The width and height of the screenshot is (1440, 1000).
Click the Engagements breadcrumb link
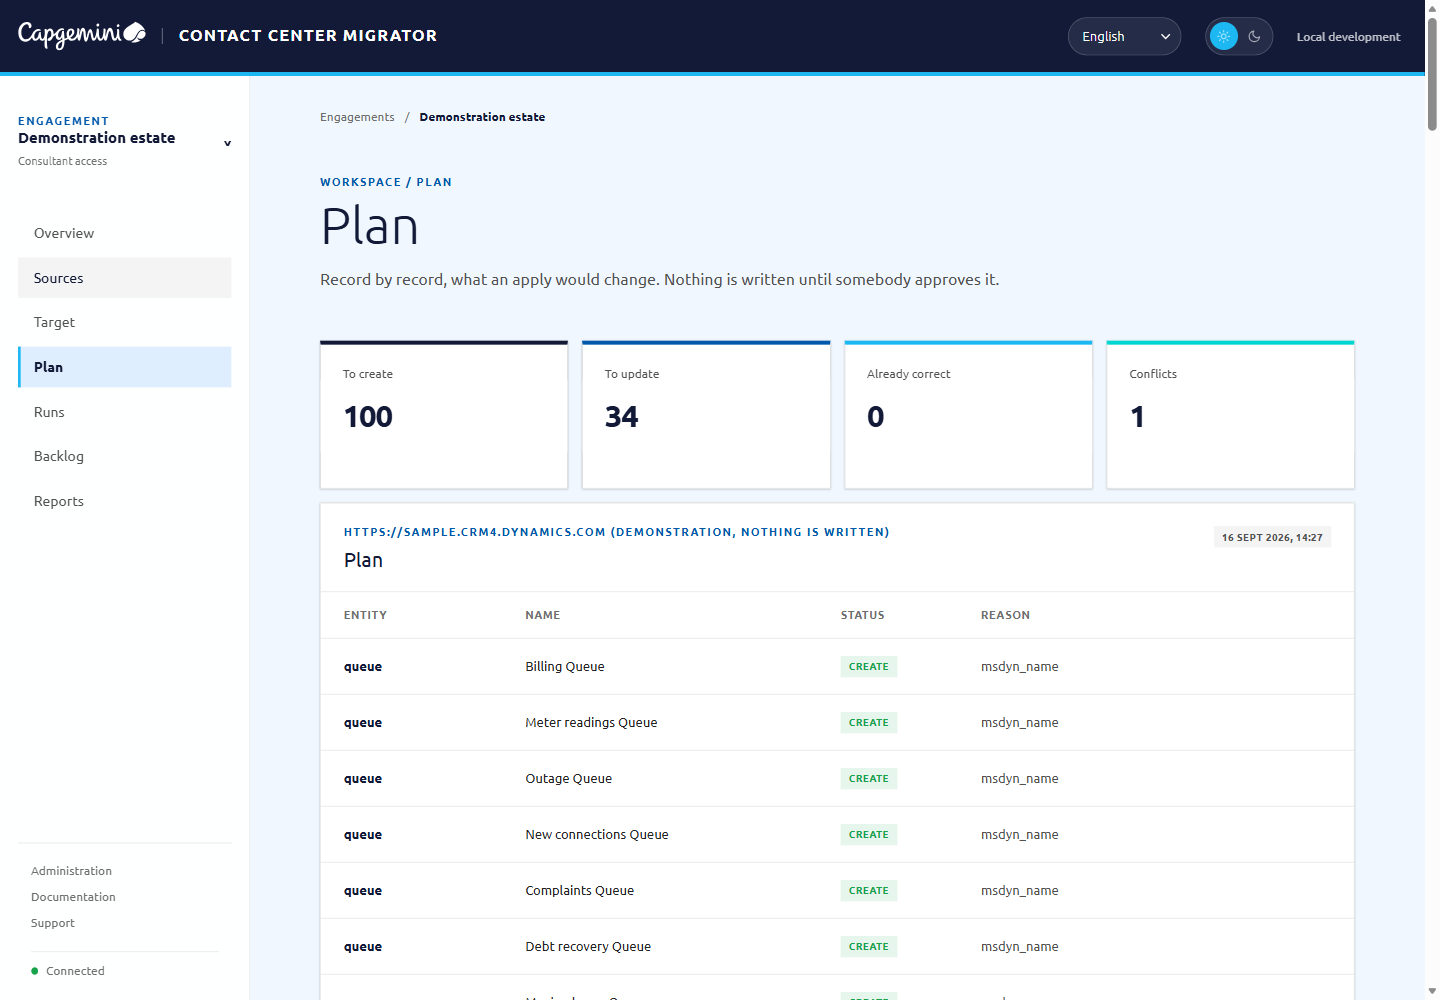(357, 117)
